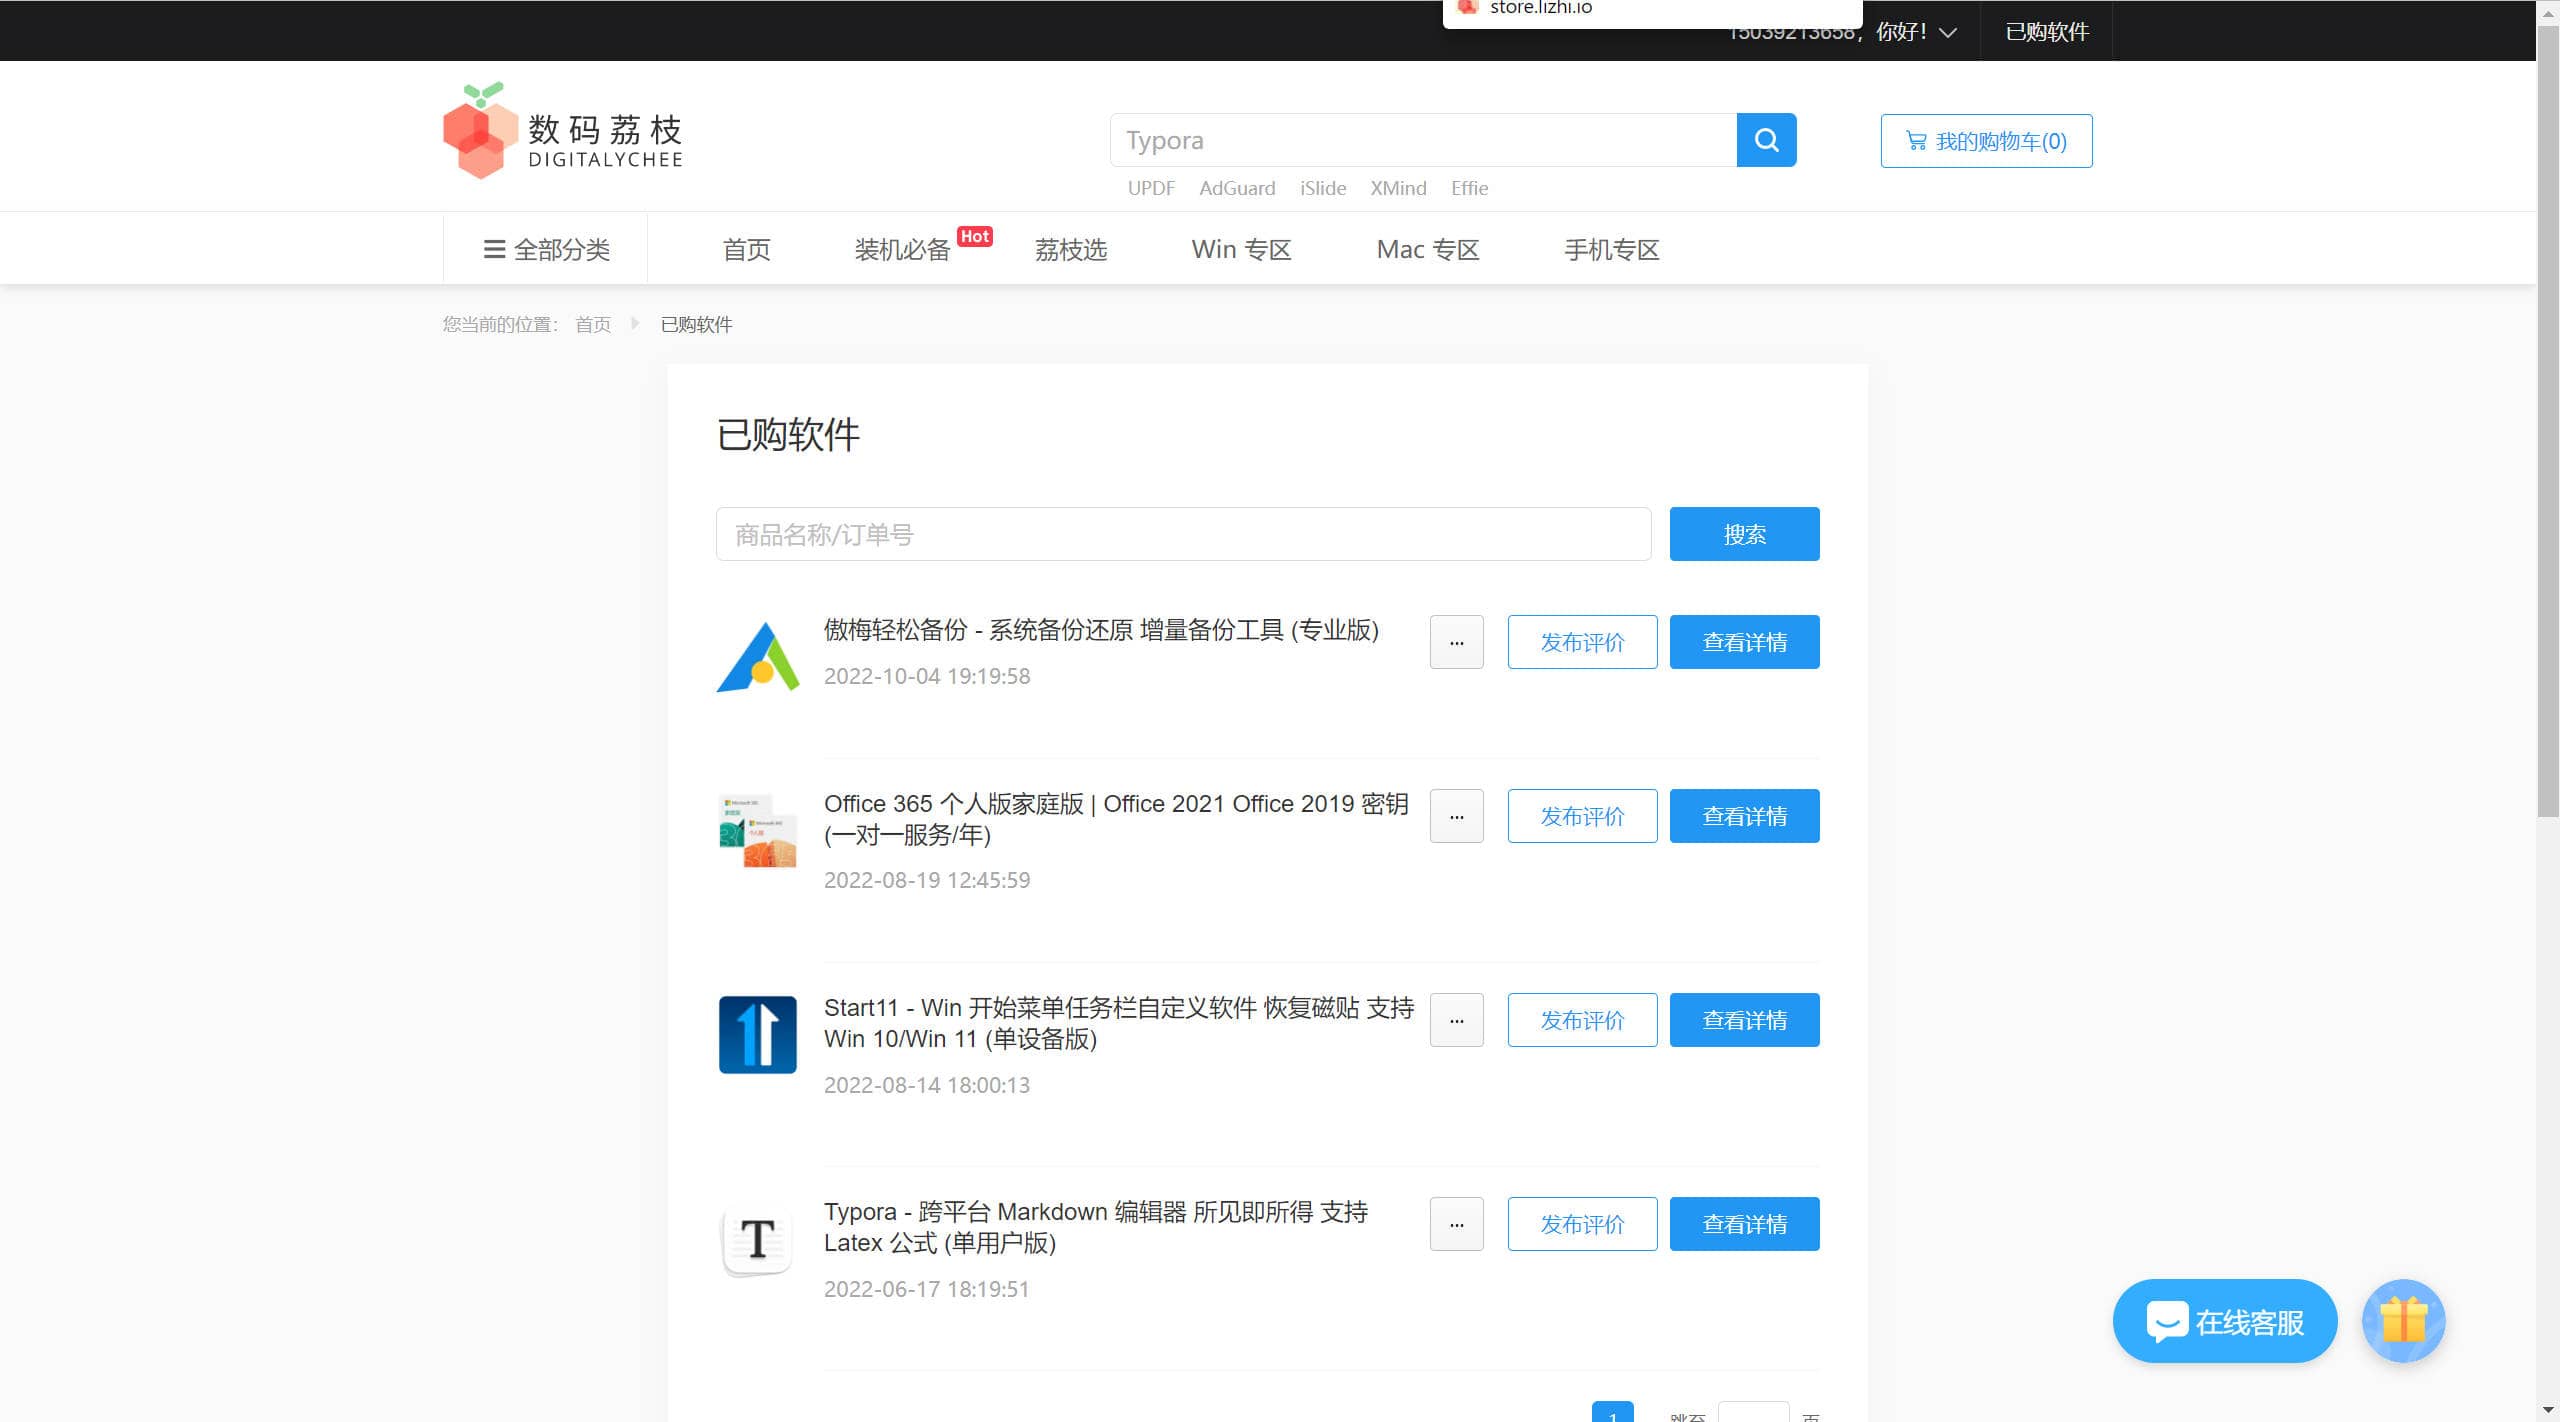Viewport: 2560px width, 1422px height.
Task: Open more options for Office 365
Action: [1456, 816]
